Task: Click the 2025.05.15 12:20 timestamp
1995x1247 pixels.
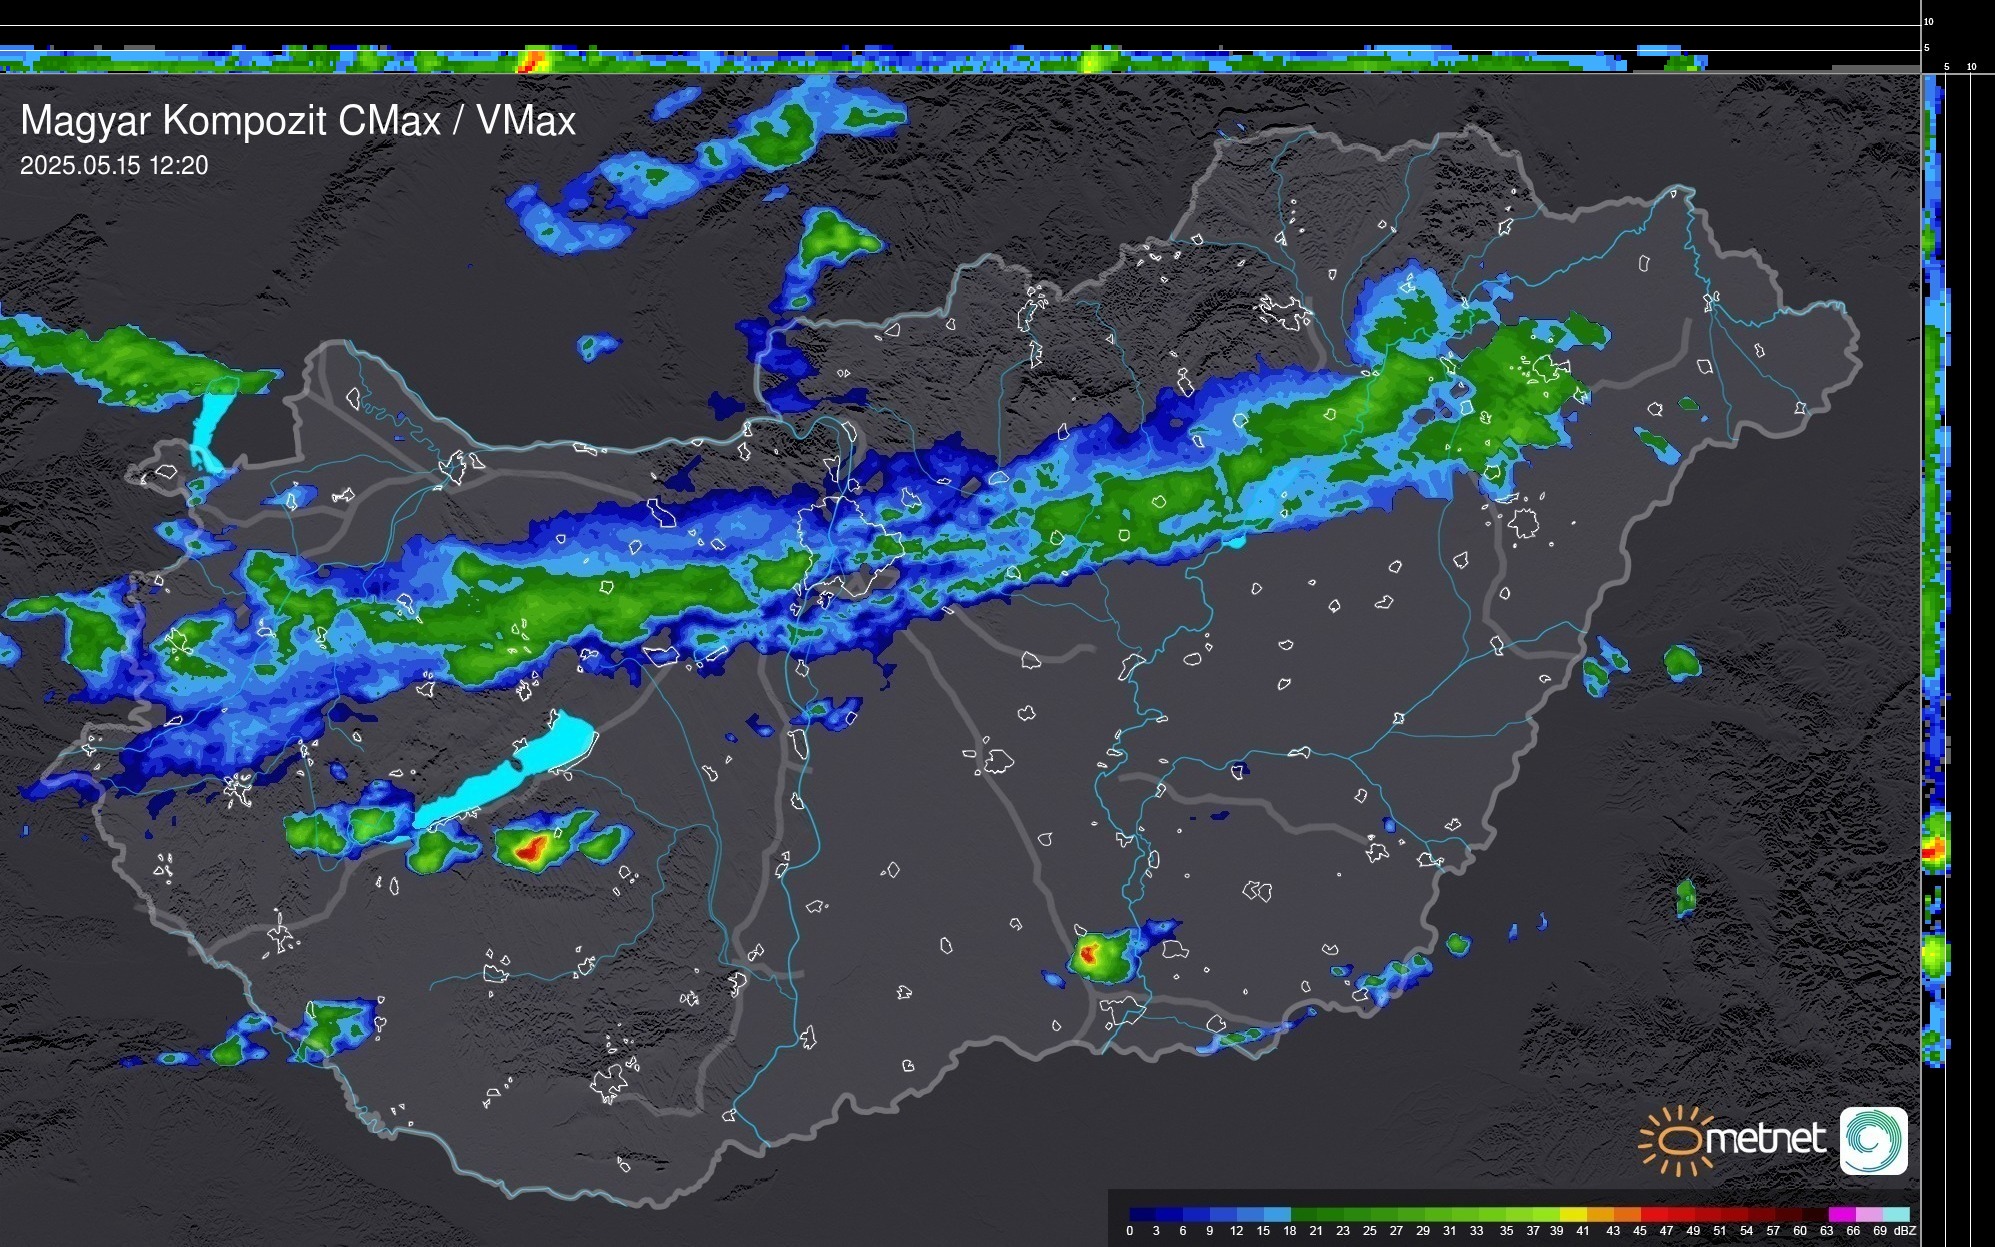Action: 114,166
